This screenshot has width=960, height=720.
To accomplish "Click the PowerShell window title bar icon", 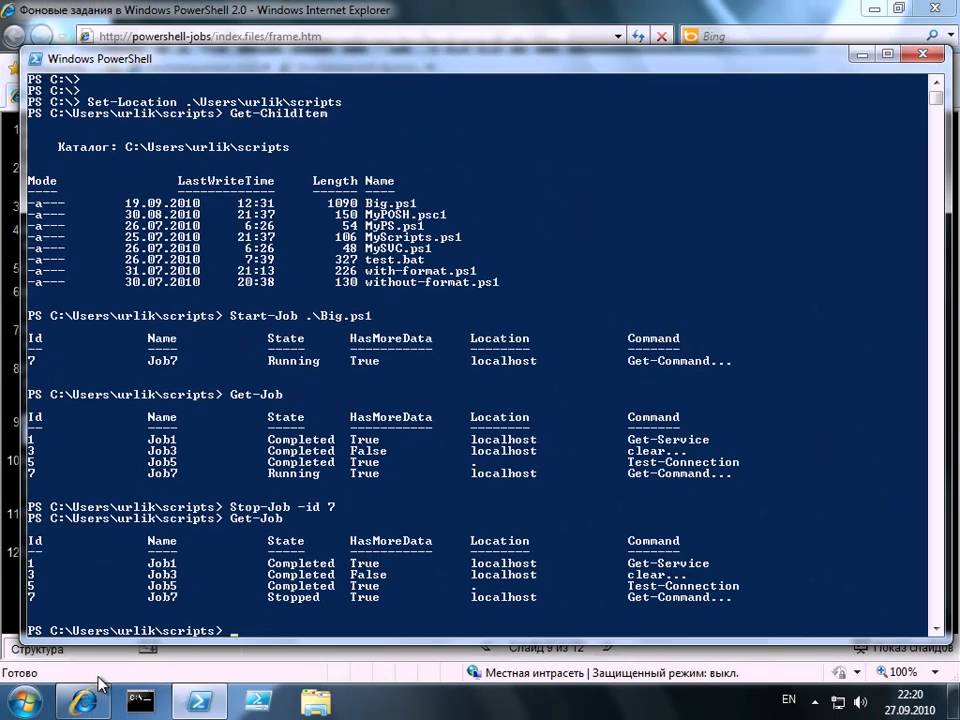I will click(36, 59).
